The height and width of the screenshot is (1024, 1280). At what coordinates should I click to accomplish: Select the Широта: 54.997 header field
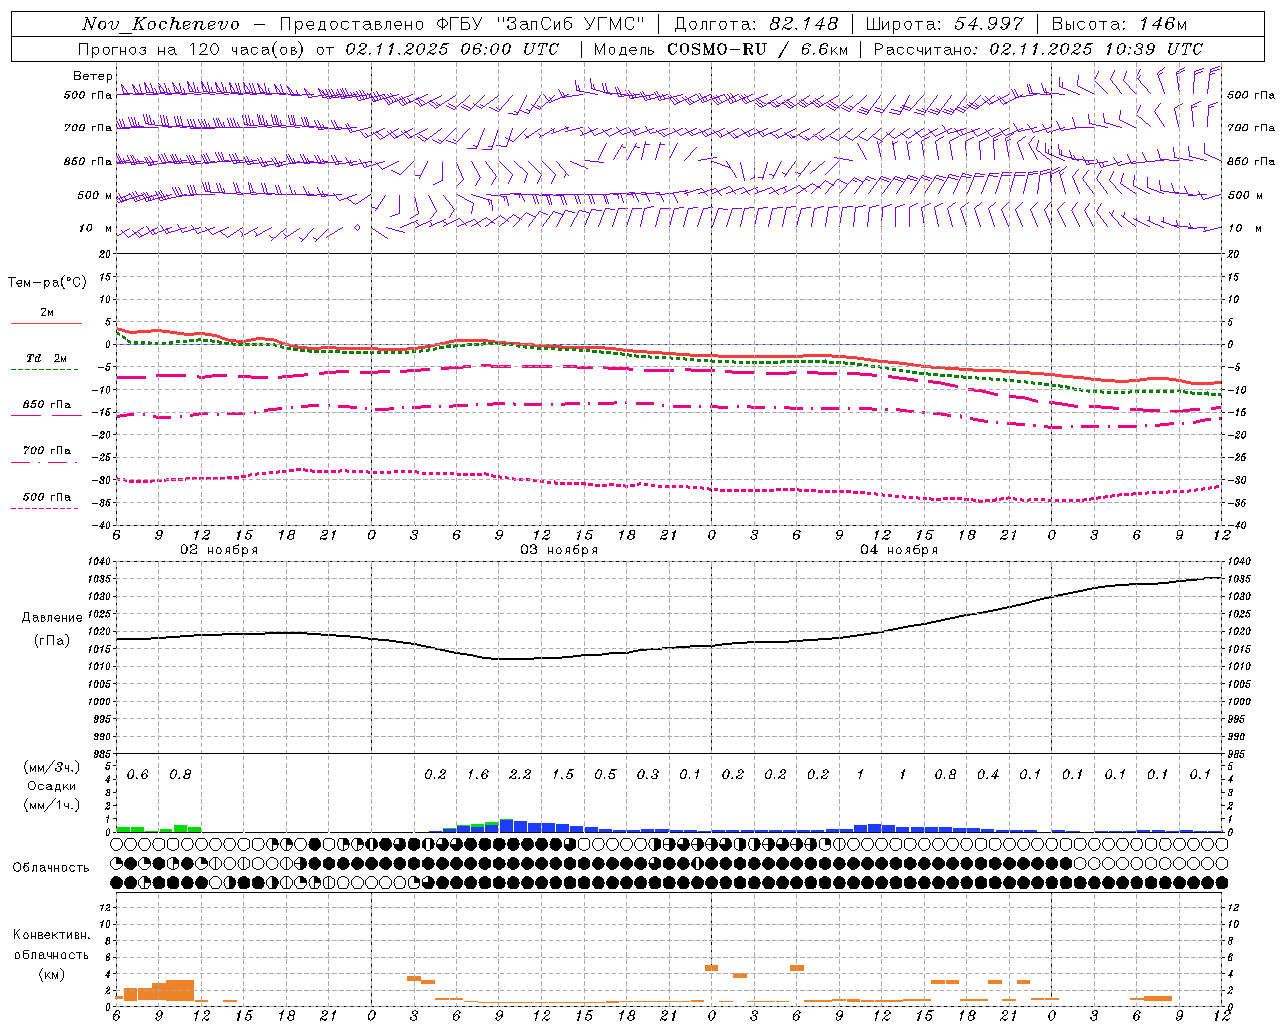[x=945, y=24]
